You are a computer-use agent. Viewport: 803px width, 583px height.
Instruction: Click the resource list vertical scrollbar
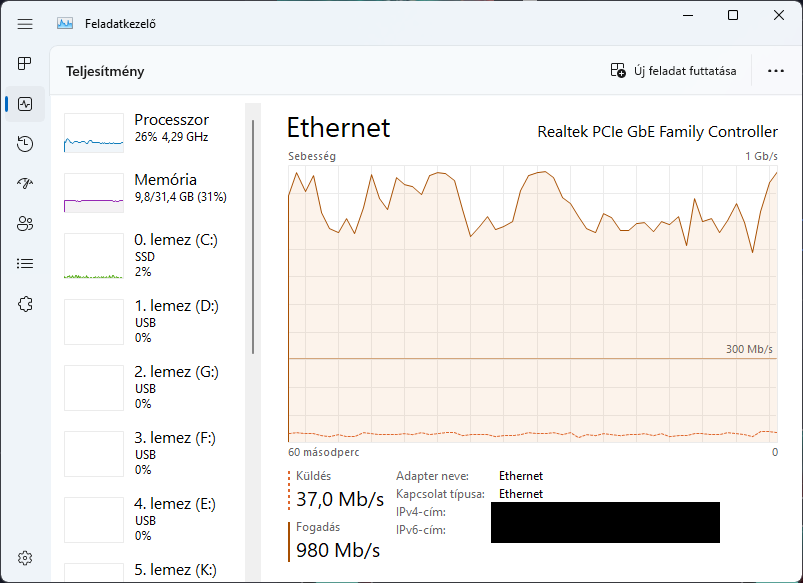point(253,237)
